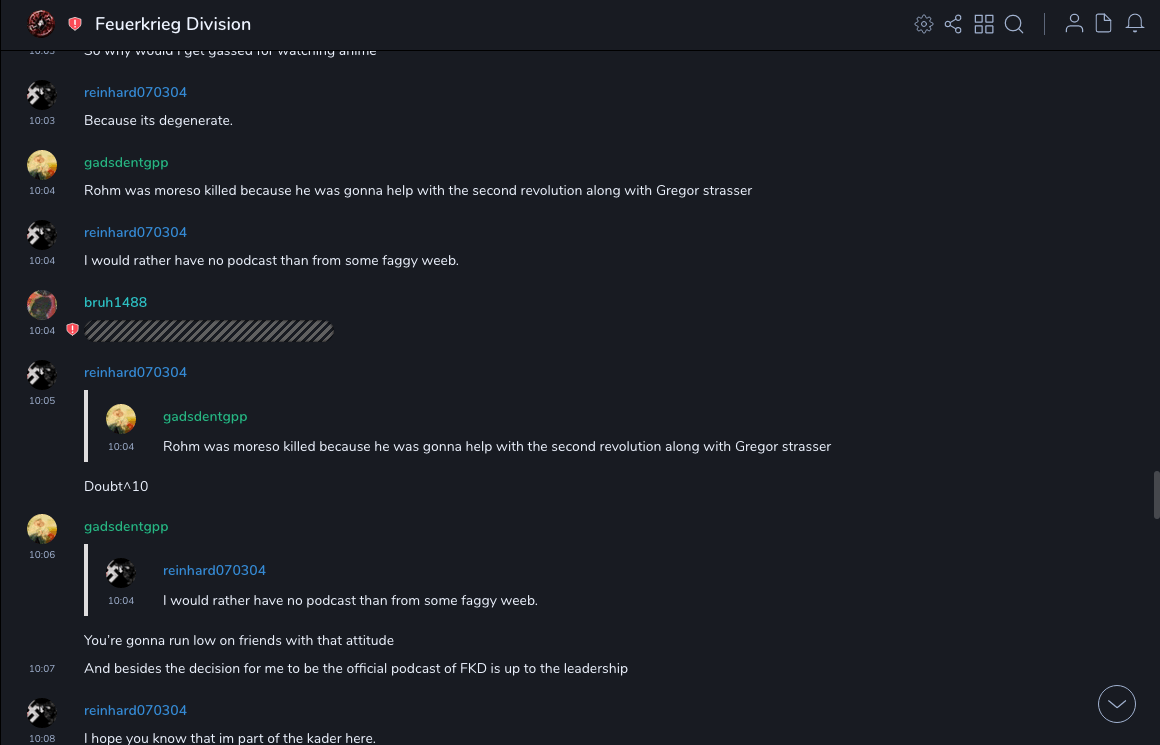Click the magnifier search icon

point(1014,24)
